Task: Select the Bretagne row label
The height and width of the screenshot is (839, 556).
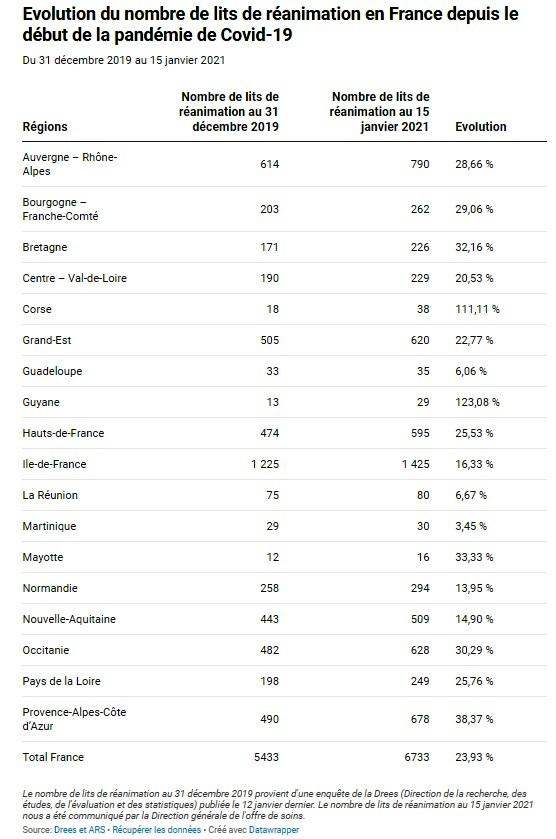Action: click(45, 247)
